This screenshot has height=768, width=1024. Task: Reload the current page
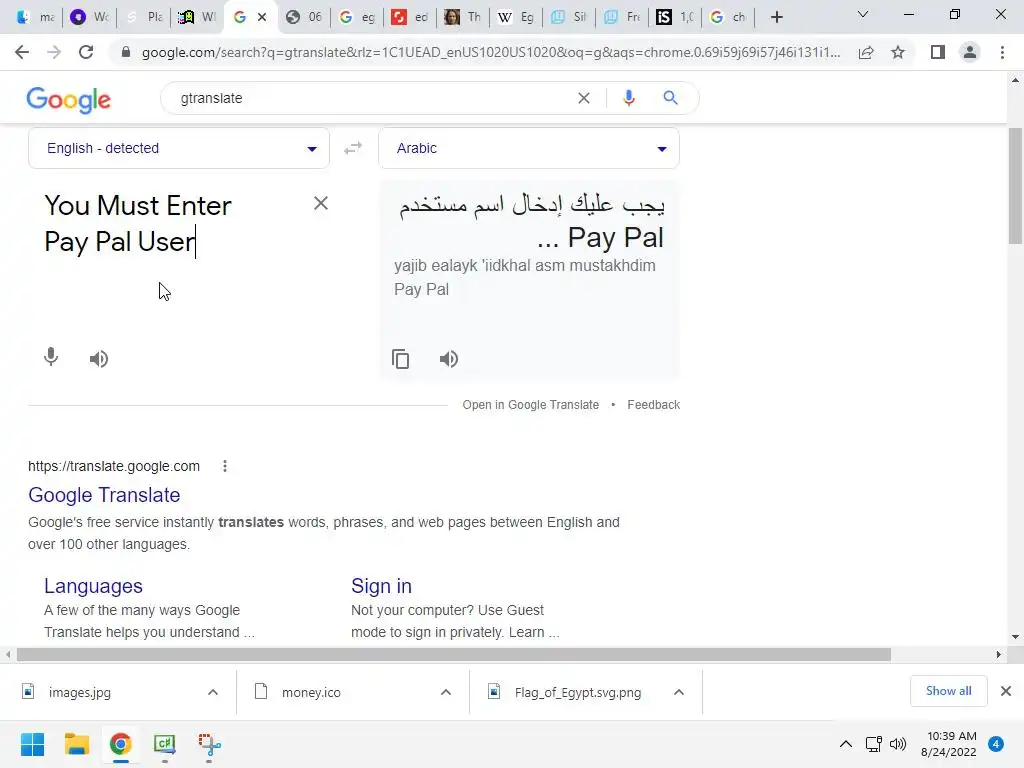click(86, 52)
